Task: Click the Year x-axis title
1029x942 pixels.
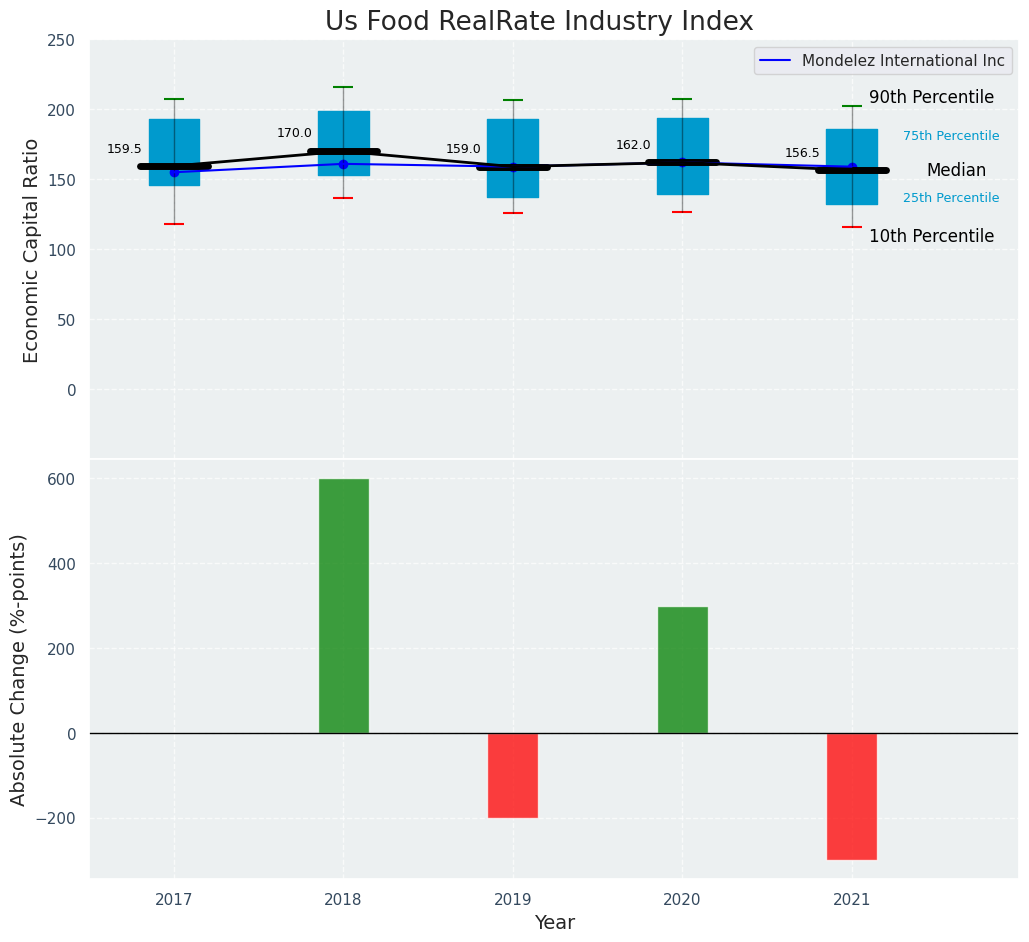Action: [554, 923]
